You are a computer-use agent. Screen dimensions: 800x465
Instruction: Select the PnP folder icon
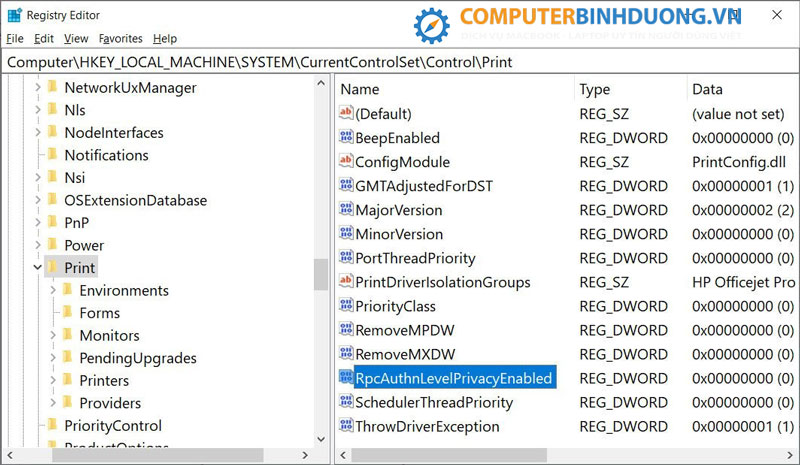click(x=53, y=222)
